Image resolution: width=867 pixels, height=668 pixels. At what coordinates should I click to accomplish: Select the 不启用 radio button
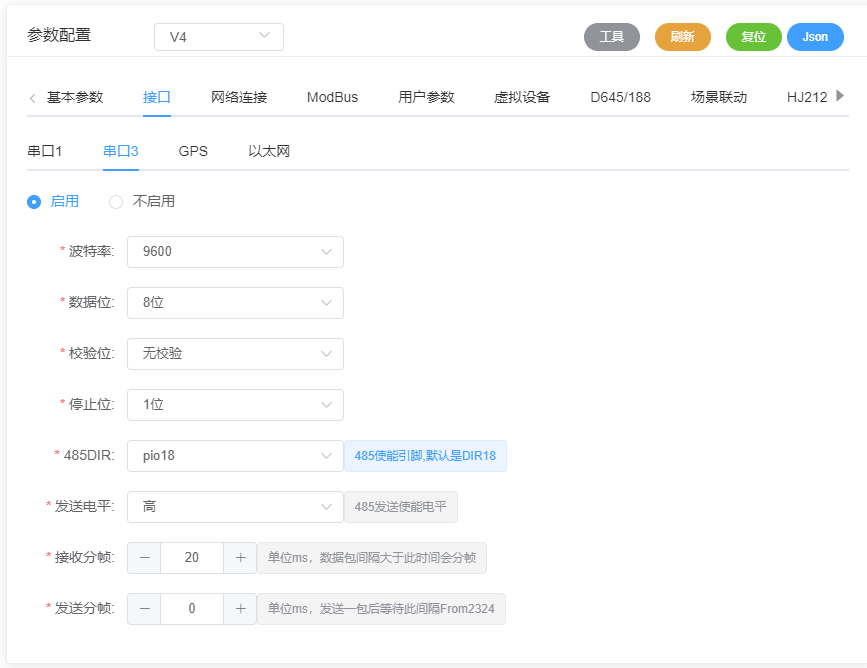click(116, 201)
